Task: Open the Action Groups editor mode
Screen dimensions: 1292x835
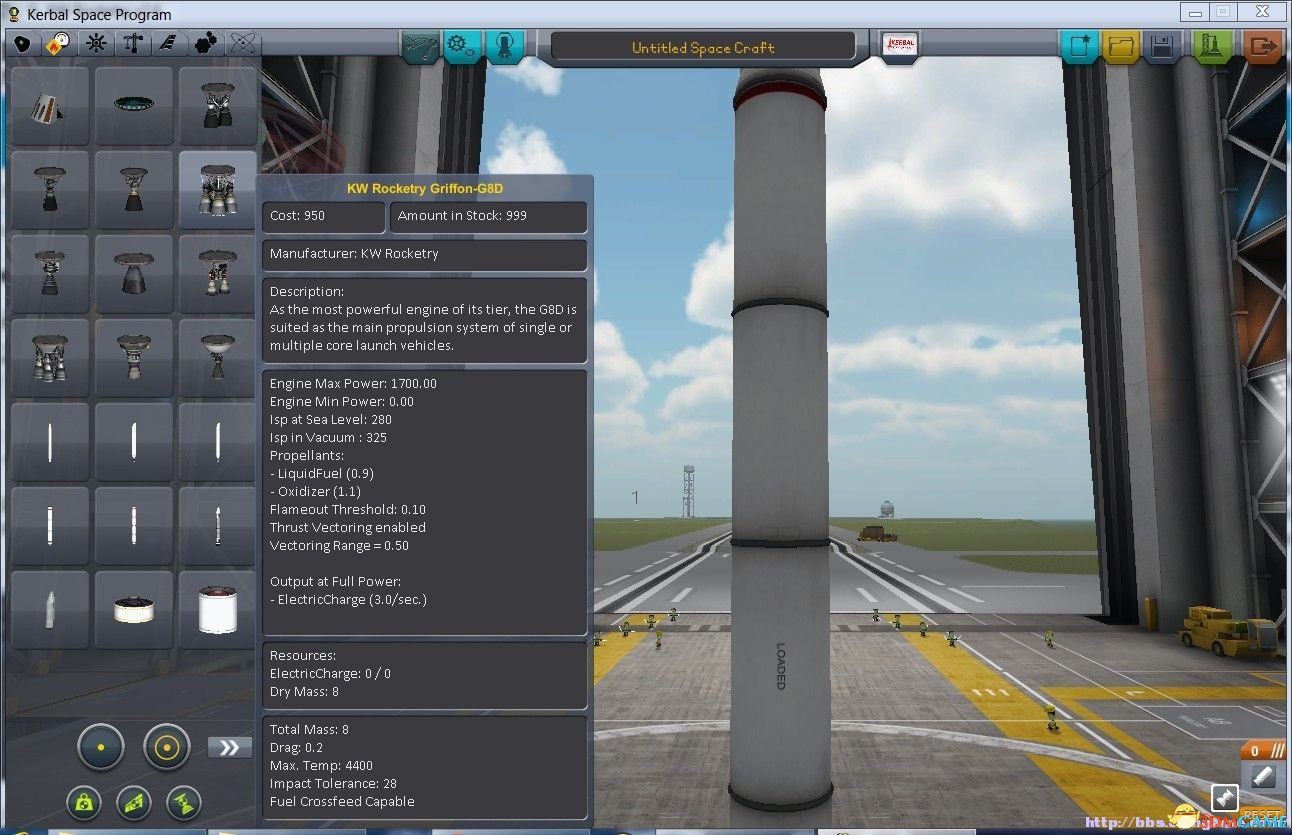Action: (462, 47)
